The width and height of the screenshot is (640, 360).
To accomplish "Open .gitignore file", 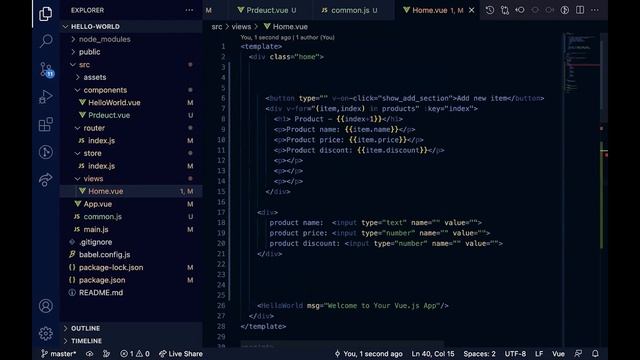I will tap(131, 242).
